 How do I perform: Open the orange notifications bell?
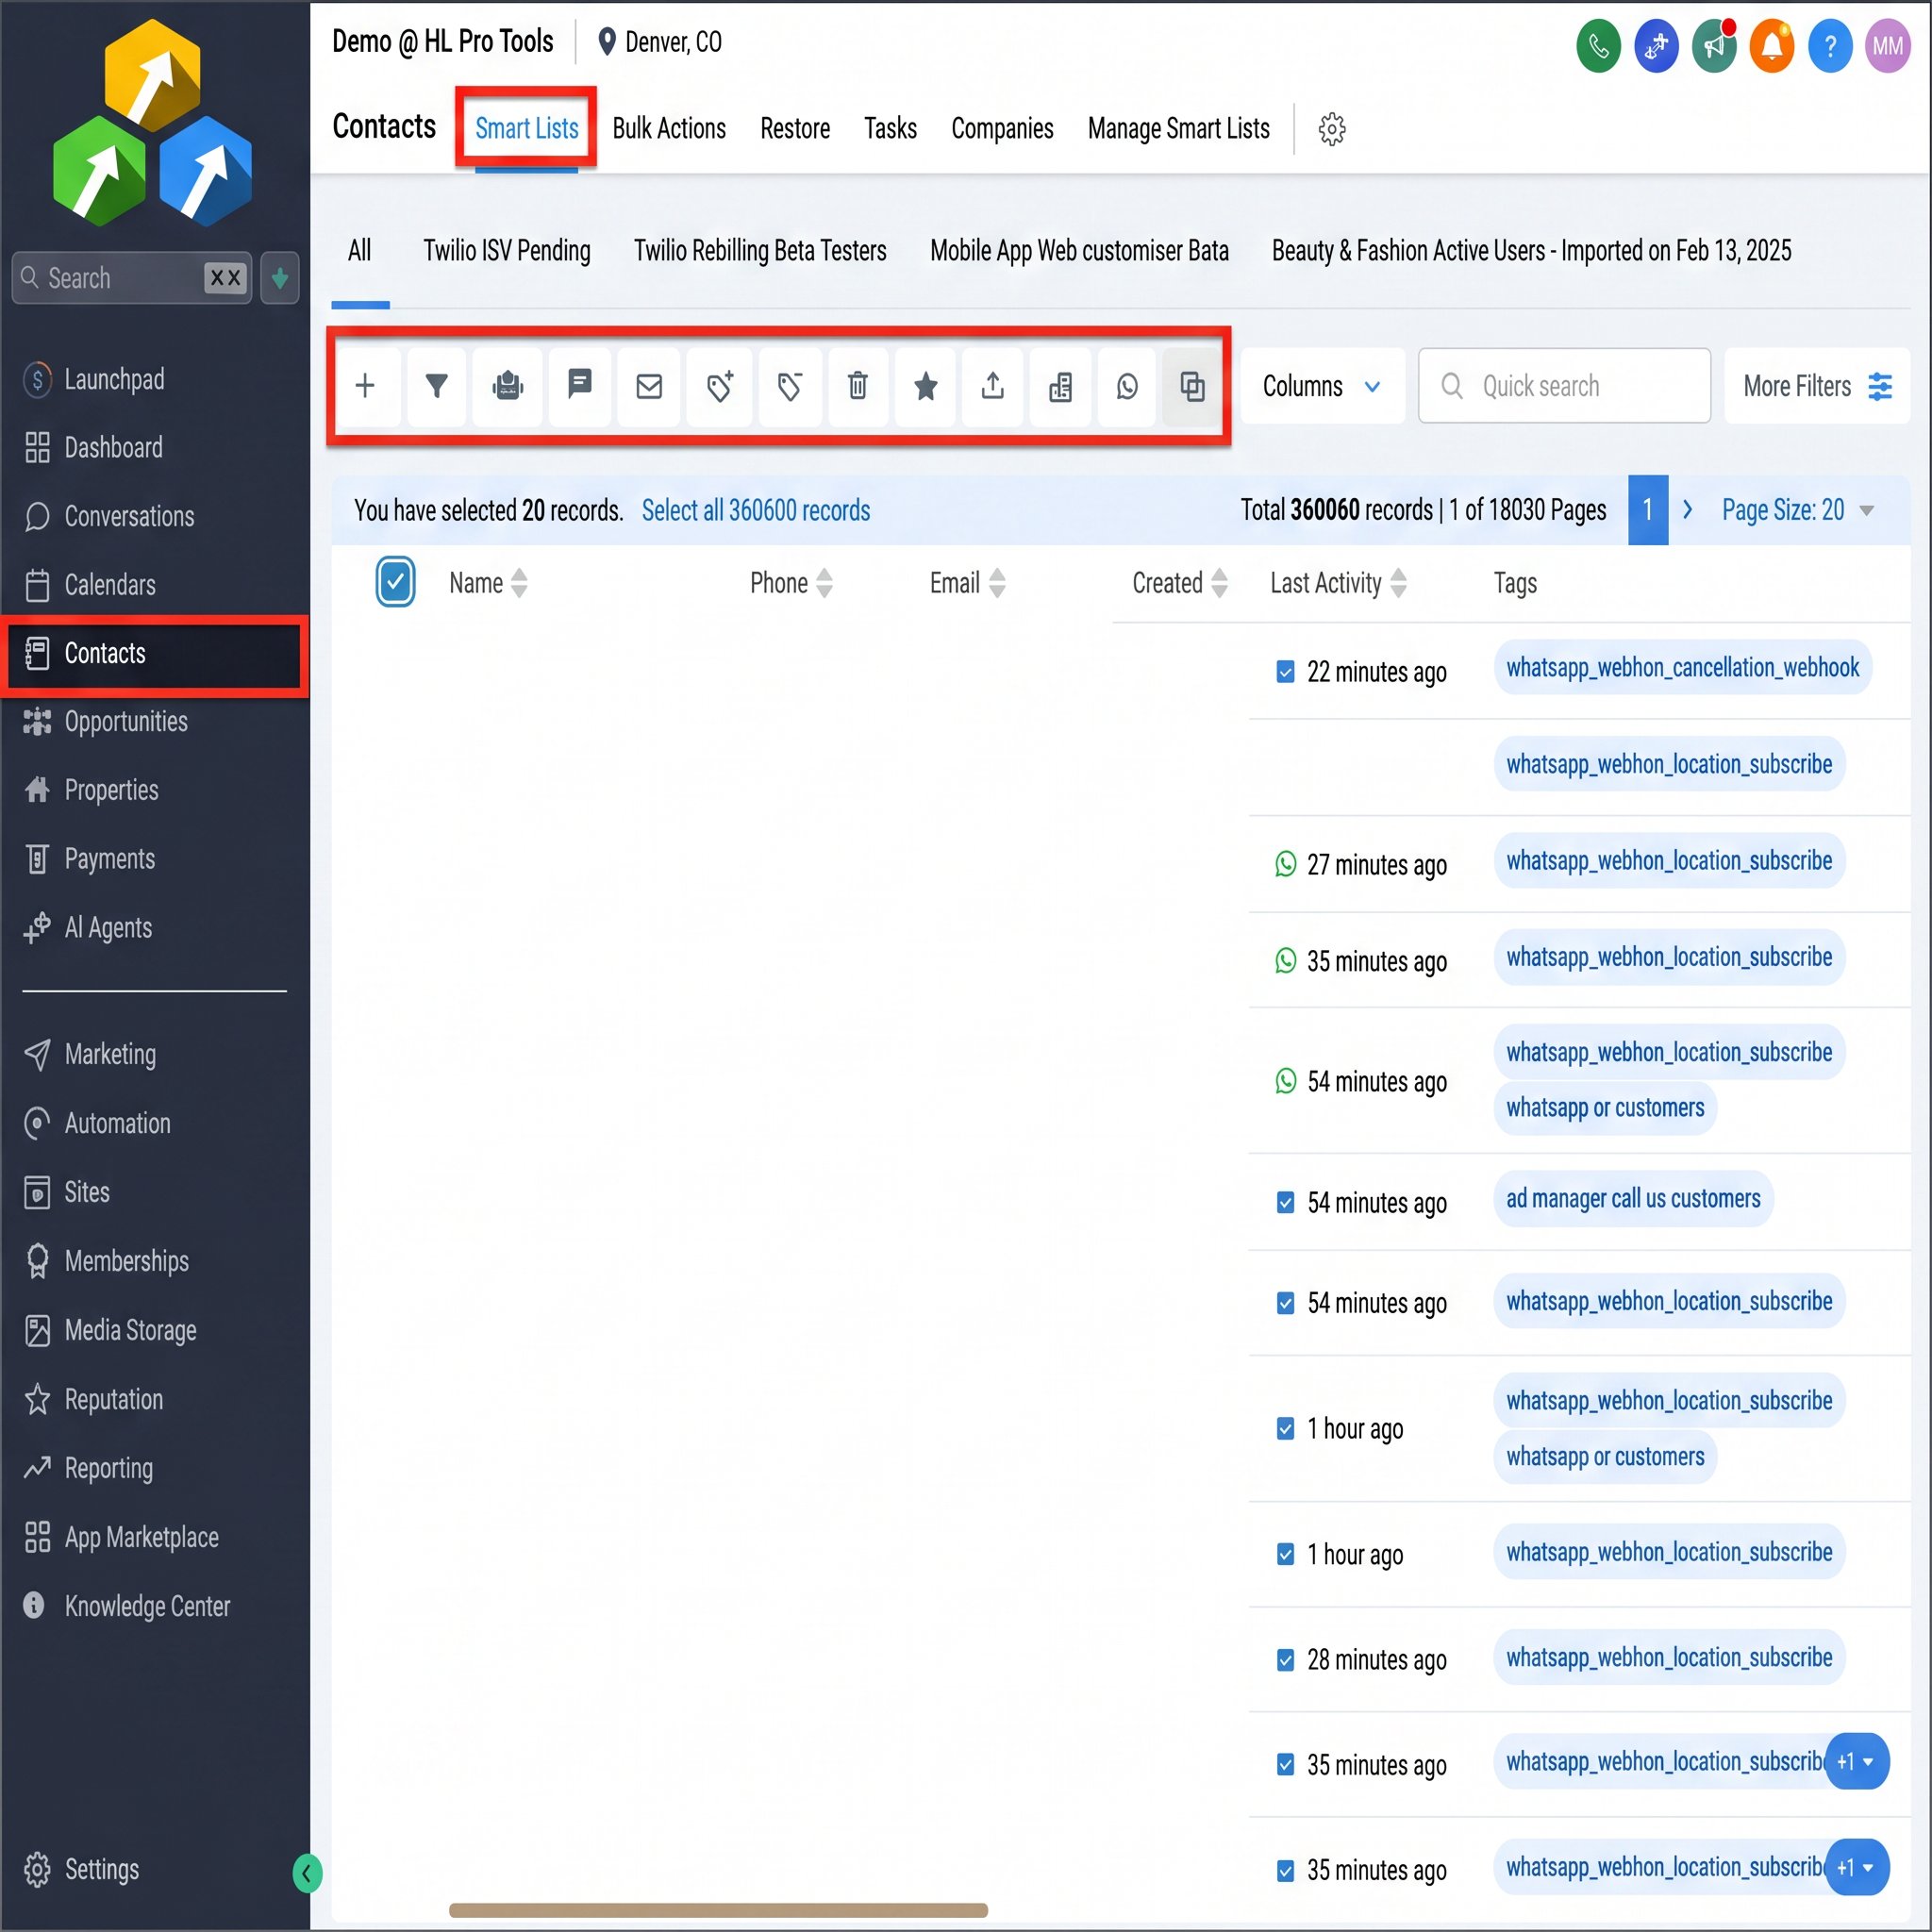point(1772,46)
